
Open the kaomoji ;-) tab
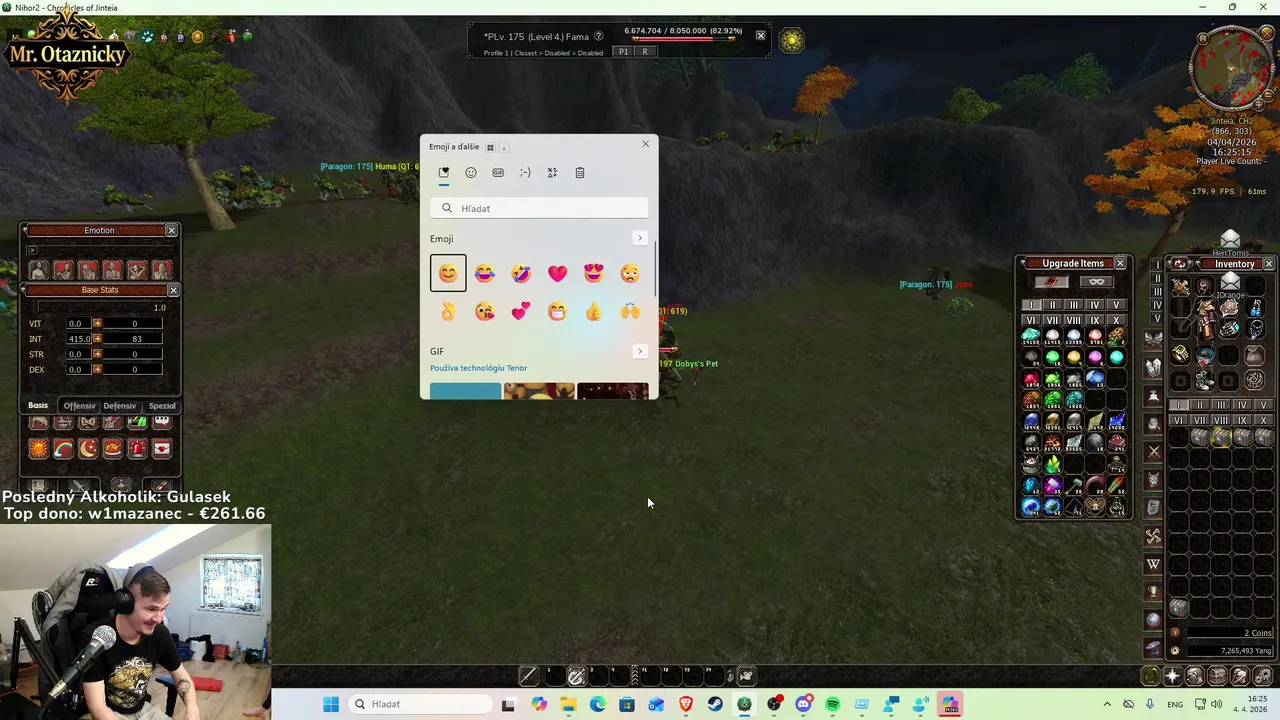[525, 173]
